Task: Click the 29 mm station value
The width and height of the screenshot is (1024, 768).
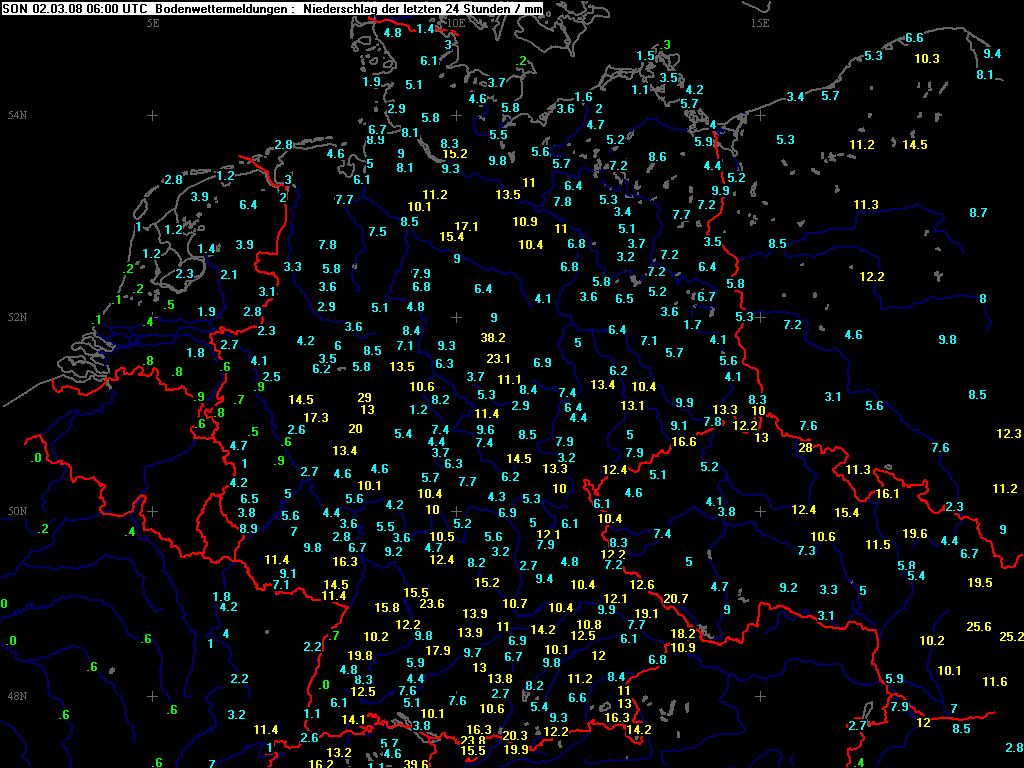Action: [364, 397]
